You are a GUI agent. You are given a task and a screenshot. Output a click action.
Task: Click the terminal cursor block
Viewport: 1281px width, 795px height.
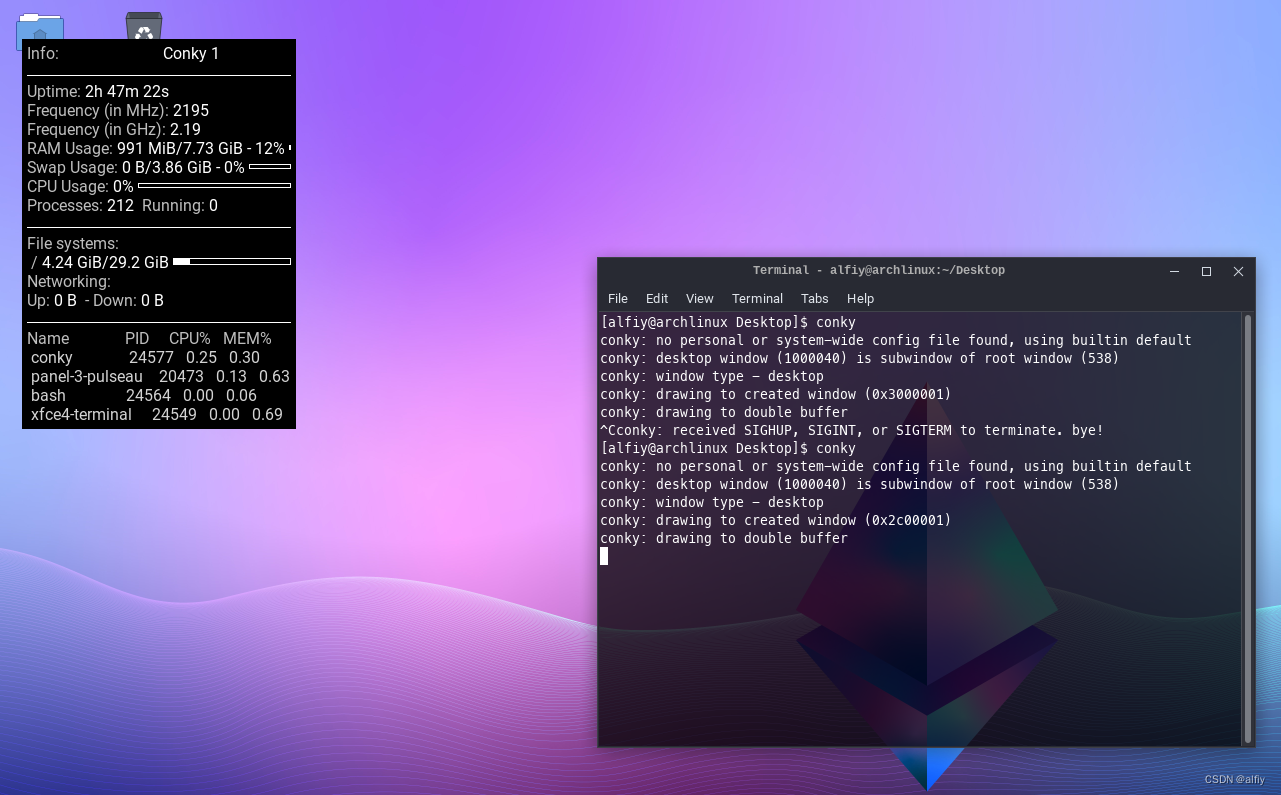tap(604, 556)
